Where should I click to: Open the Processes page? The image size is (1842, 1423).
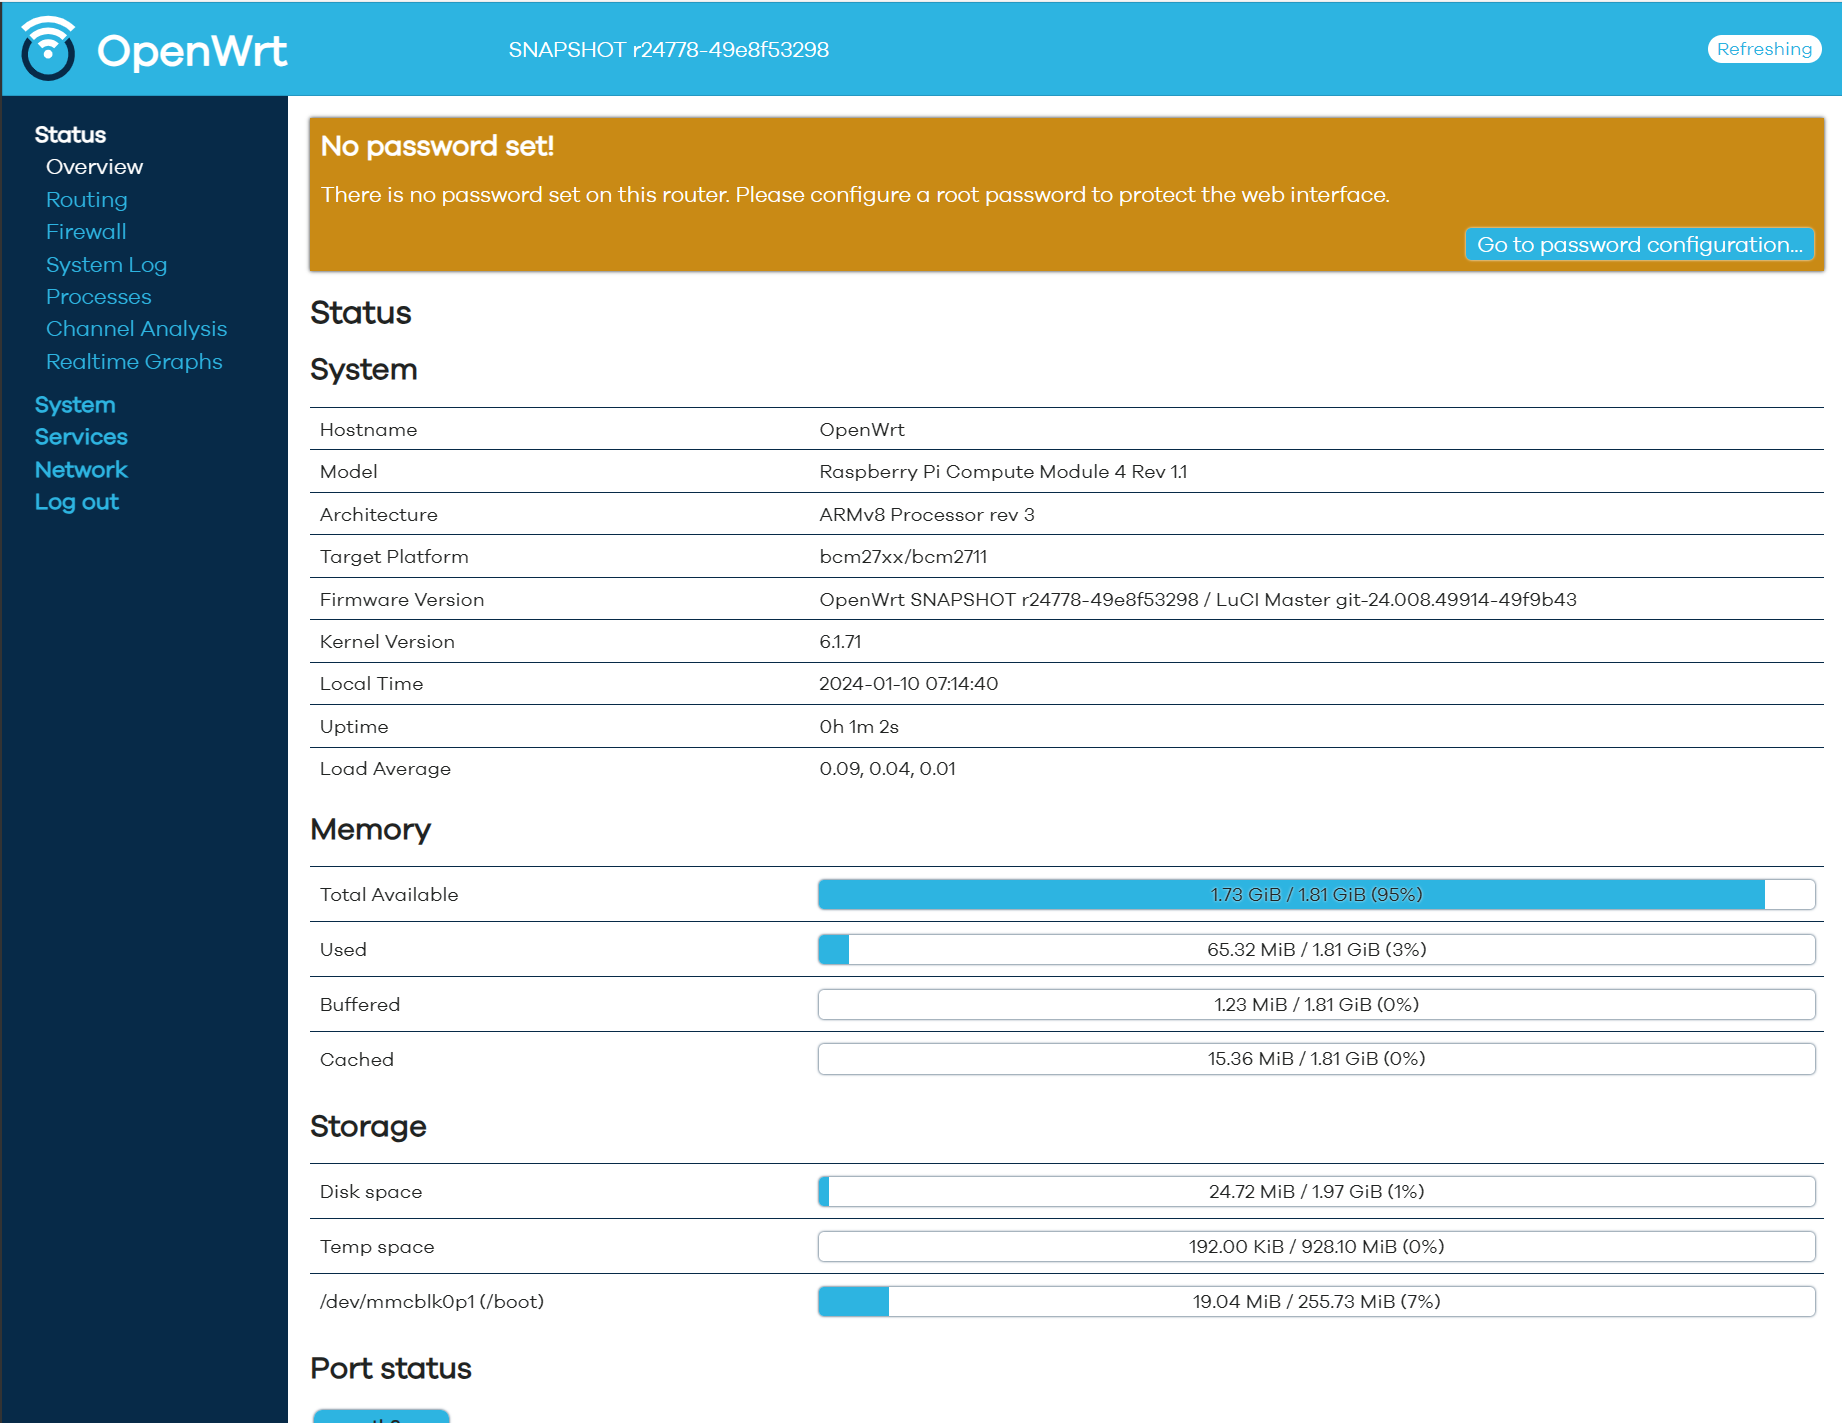[98, 296]
